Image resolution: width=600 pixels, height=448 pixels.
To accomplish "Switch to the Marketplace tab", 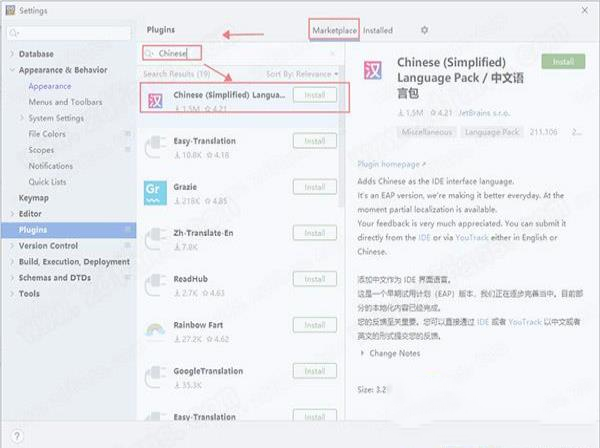I will point(334,31).
